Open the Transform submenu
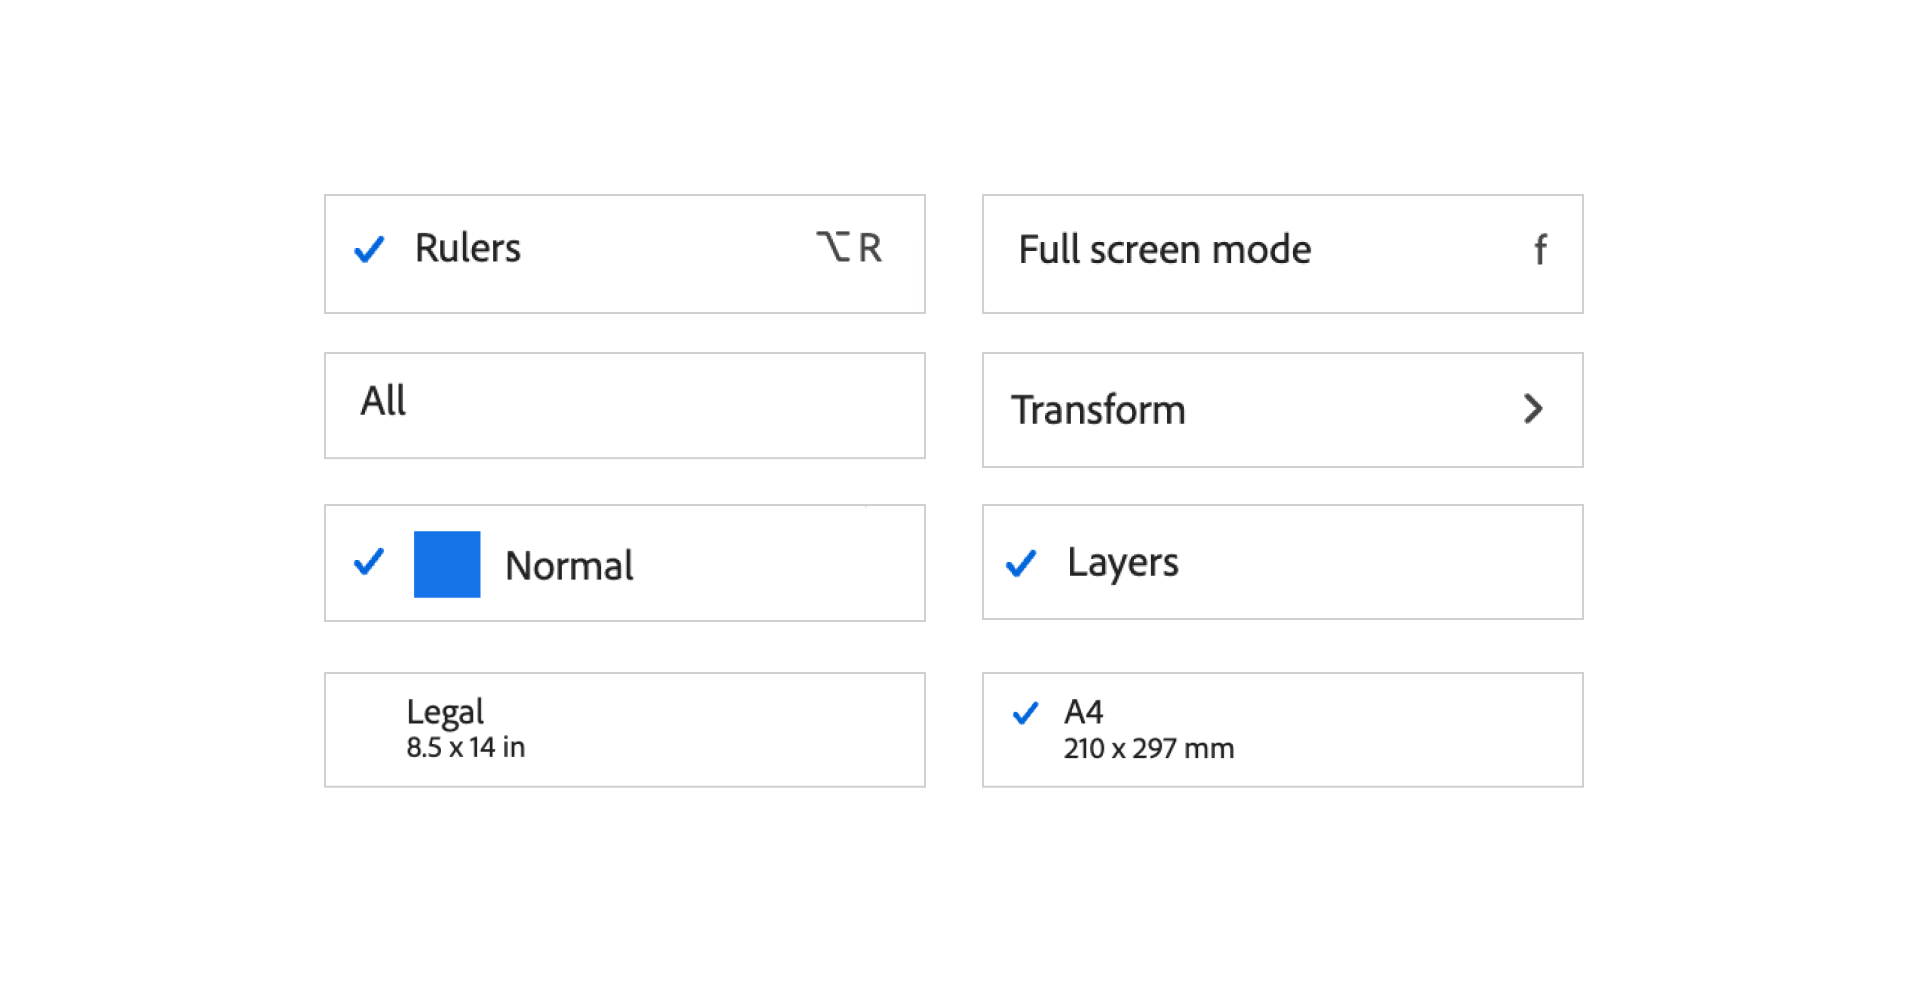 1281,410
